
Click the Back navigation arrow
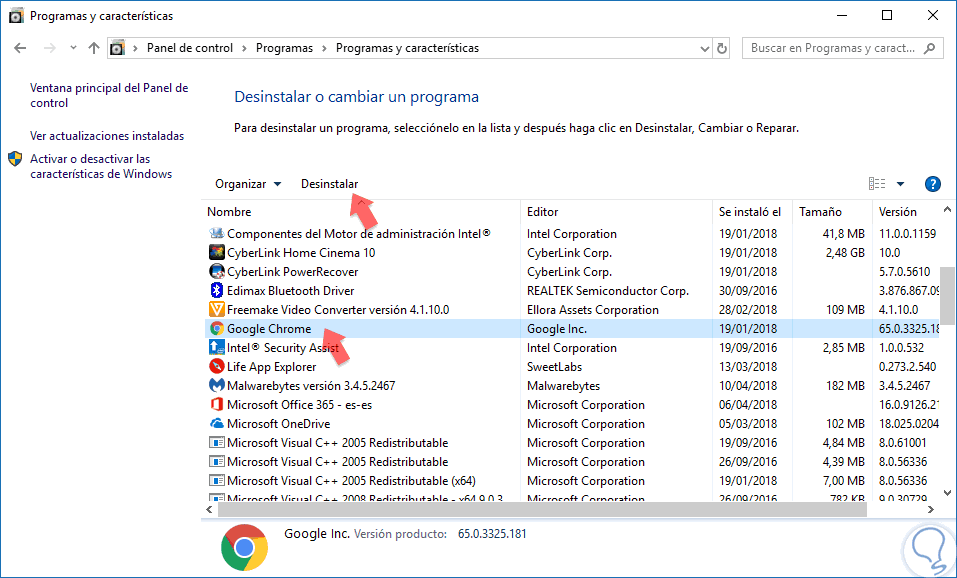tap(20, 48)
